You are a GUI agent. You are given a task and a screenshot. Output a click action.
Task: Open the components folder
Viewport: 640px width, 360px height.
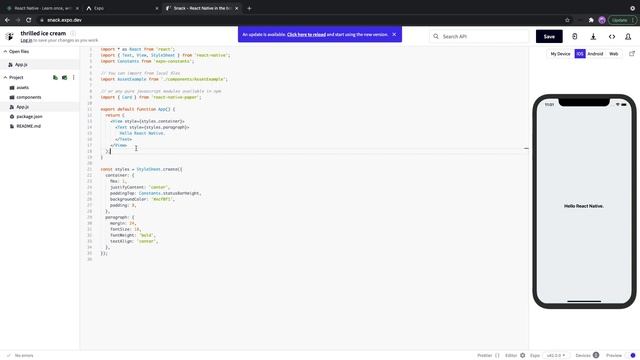pyautogui.click(x=40, y=97)
